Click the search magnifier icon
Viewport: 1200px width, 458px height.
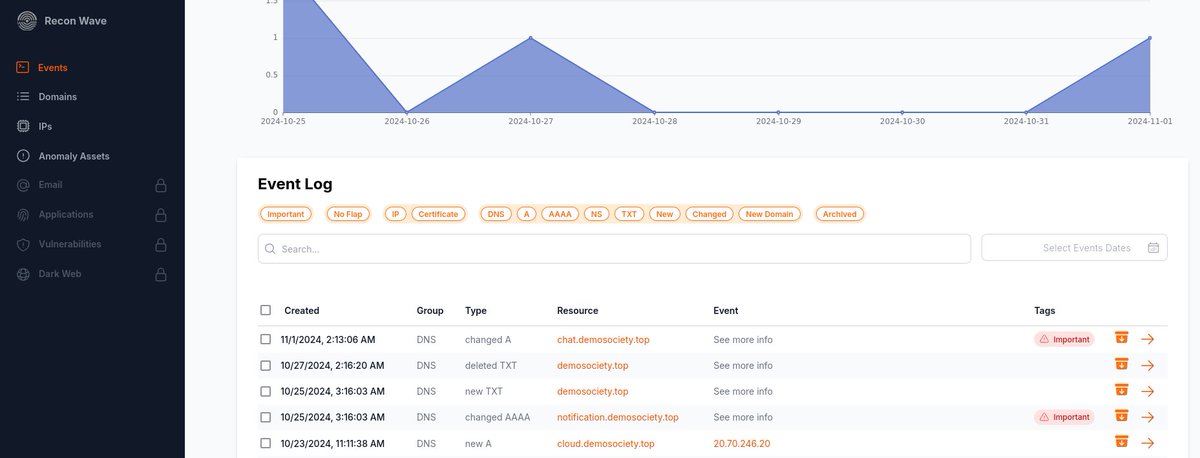tap(271, 249)
